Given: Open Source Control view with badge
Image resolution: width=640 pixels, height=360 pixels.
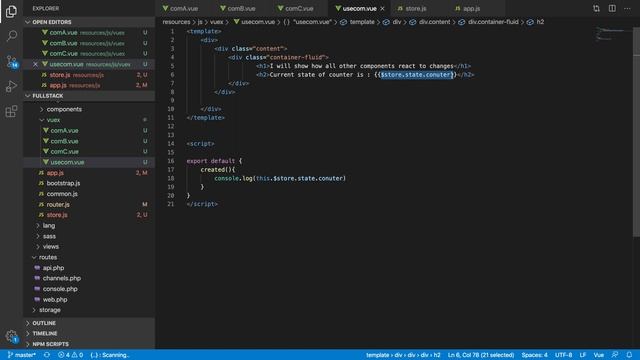Looking at the screenshot, I should [x=11, y=62].
